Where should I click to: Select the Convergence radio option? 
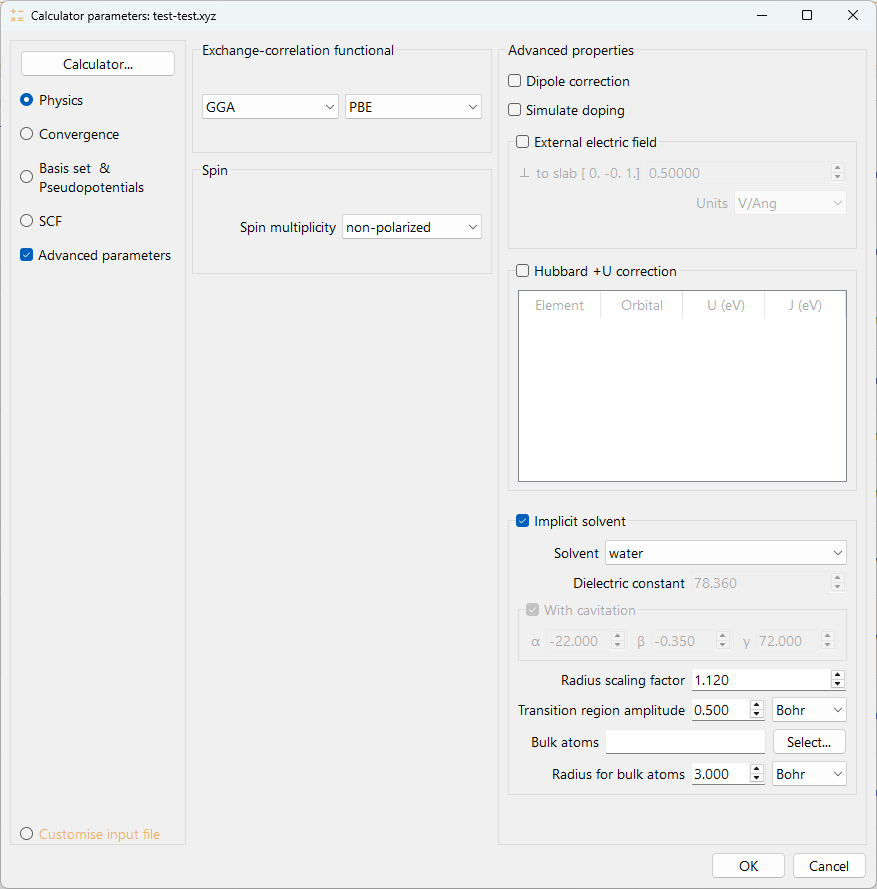click(27, 134)
